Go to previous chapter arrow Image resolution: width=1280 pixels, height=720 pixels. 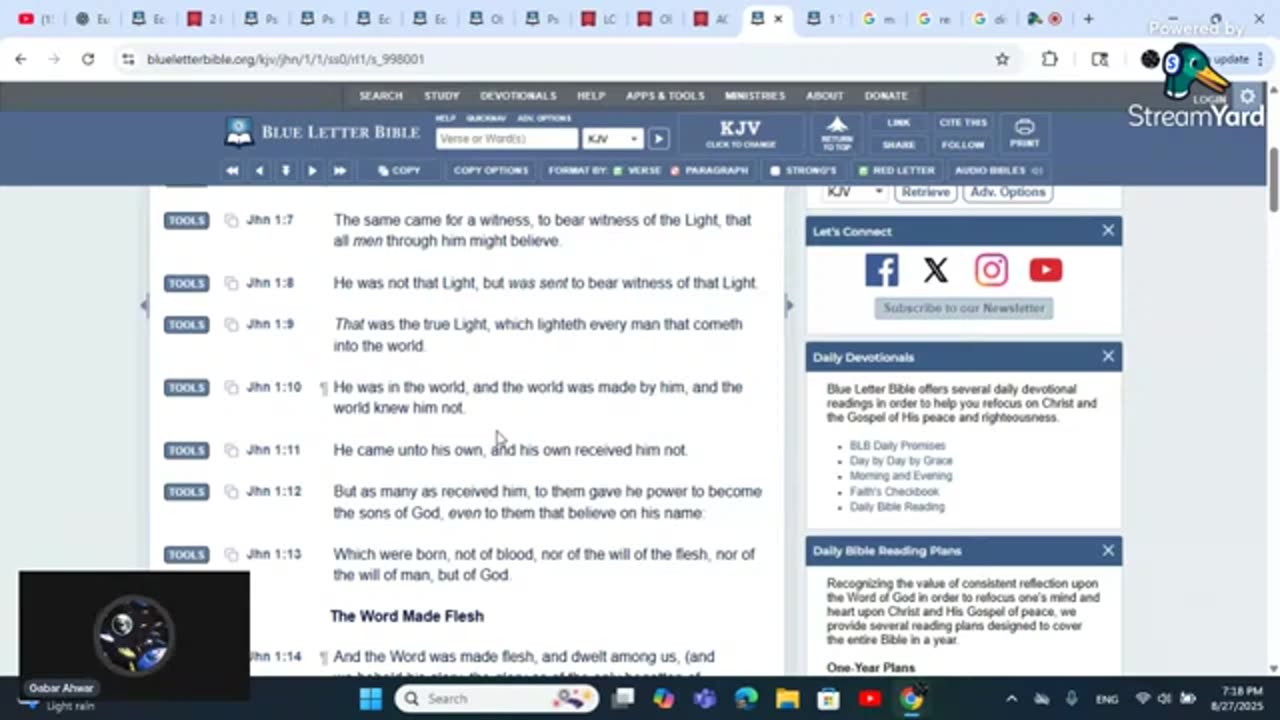pyautogui.click(x=259, y=171)
